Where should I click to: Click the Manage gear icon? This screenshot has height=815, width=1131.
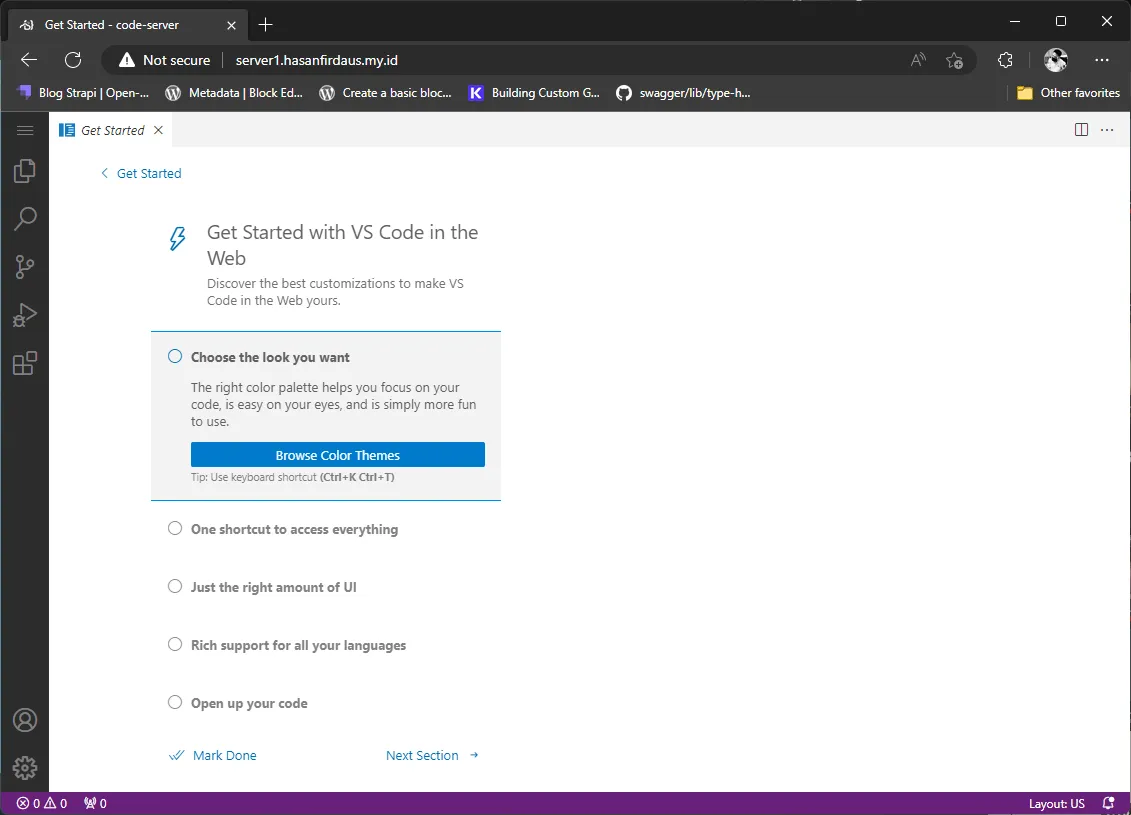[x=25, y=768]
